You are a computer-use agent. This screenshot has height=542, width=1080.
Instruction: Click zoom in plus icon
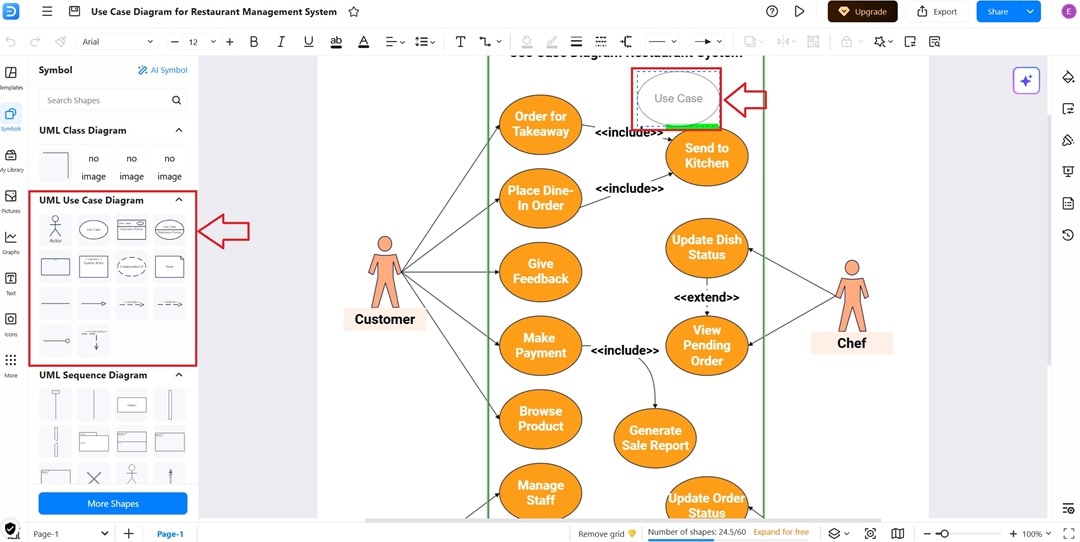coord(1013,534)
